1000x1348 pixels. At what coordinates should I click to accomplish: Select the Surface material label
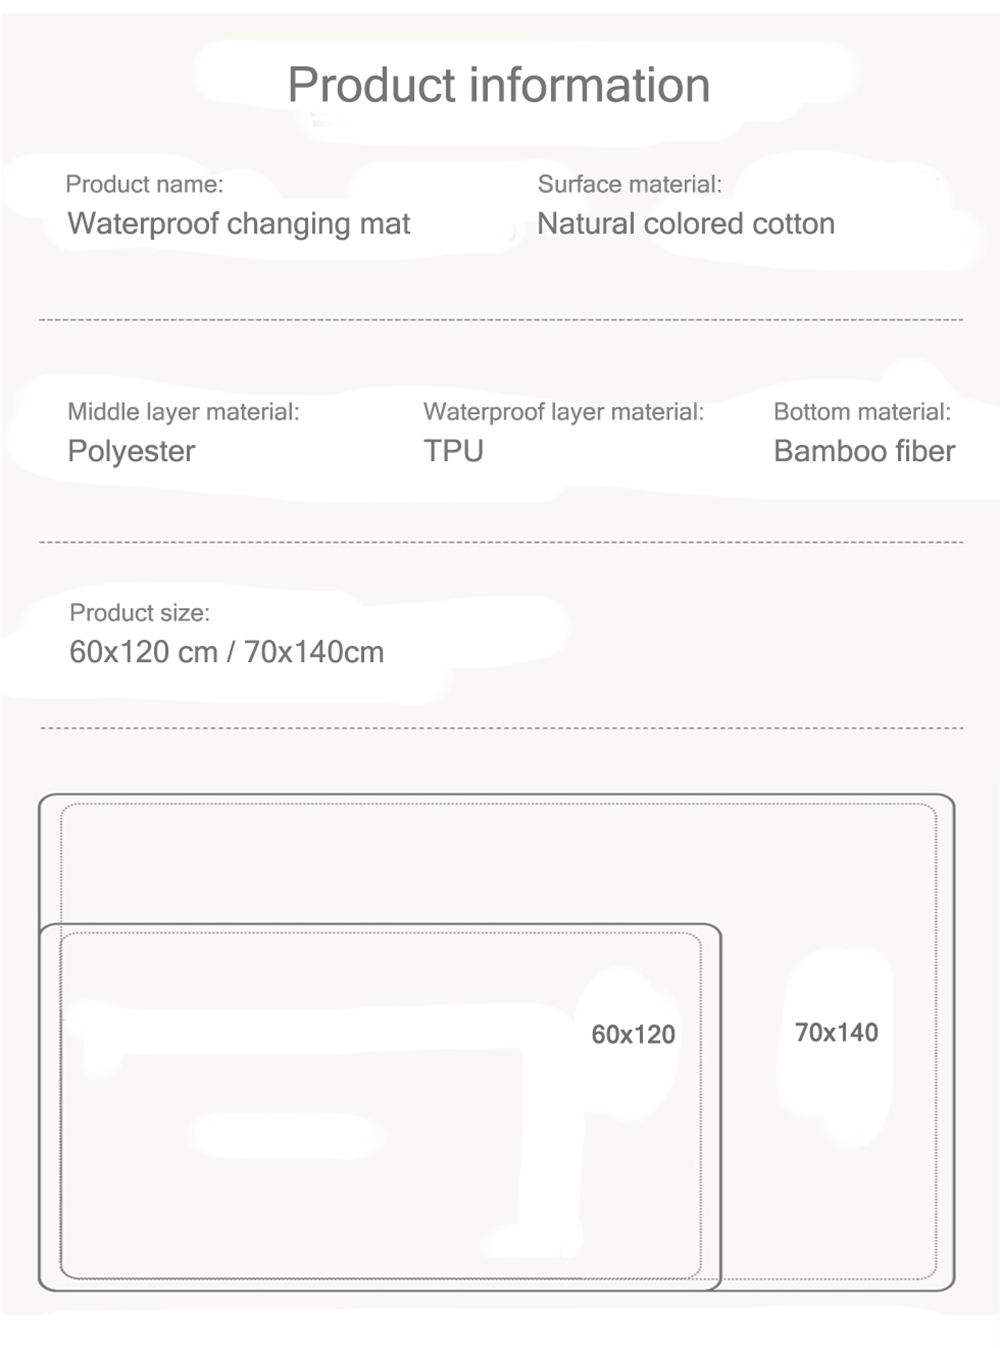(629, 184)
